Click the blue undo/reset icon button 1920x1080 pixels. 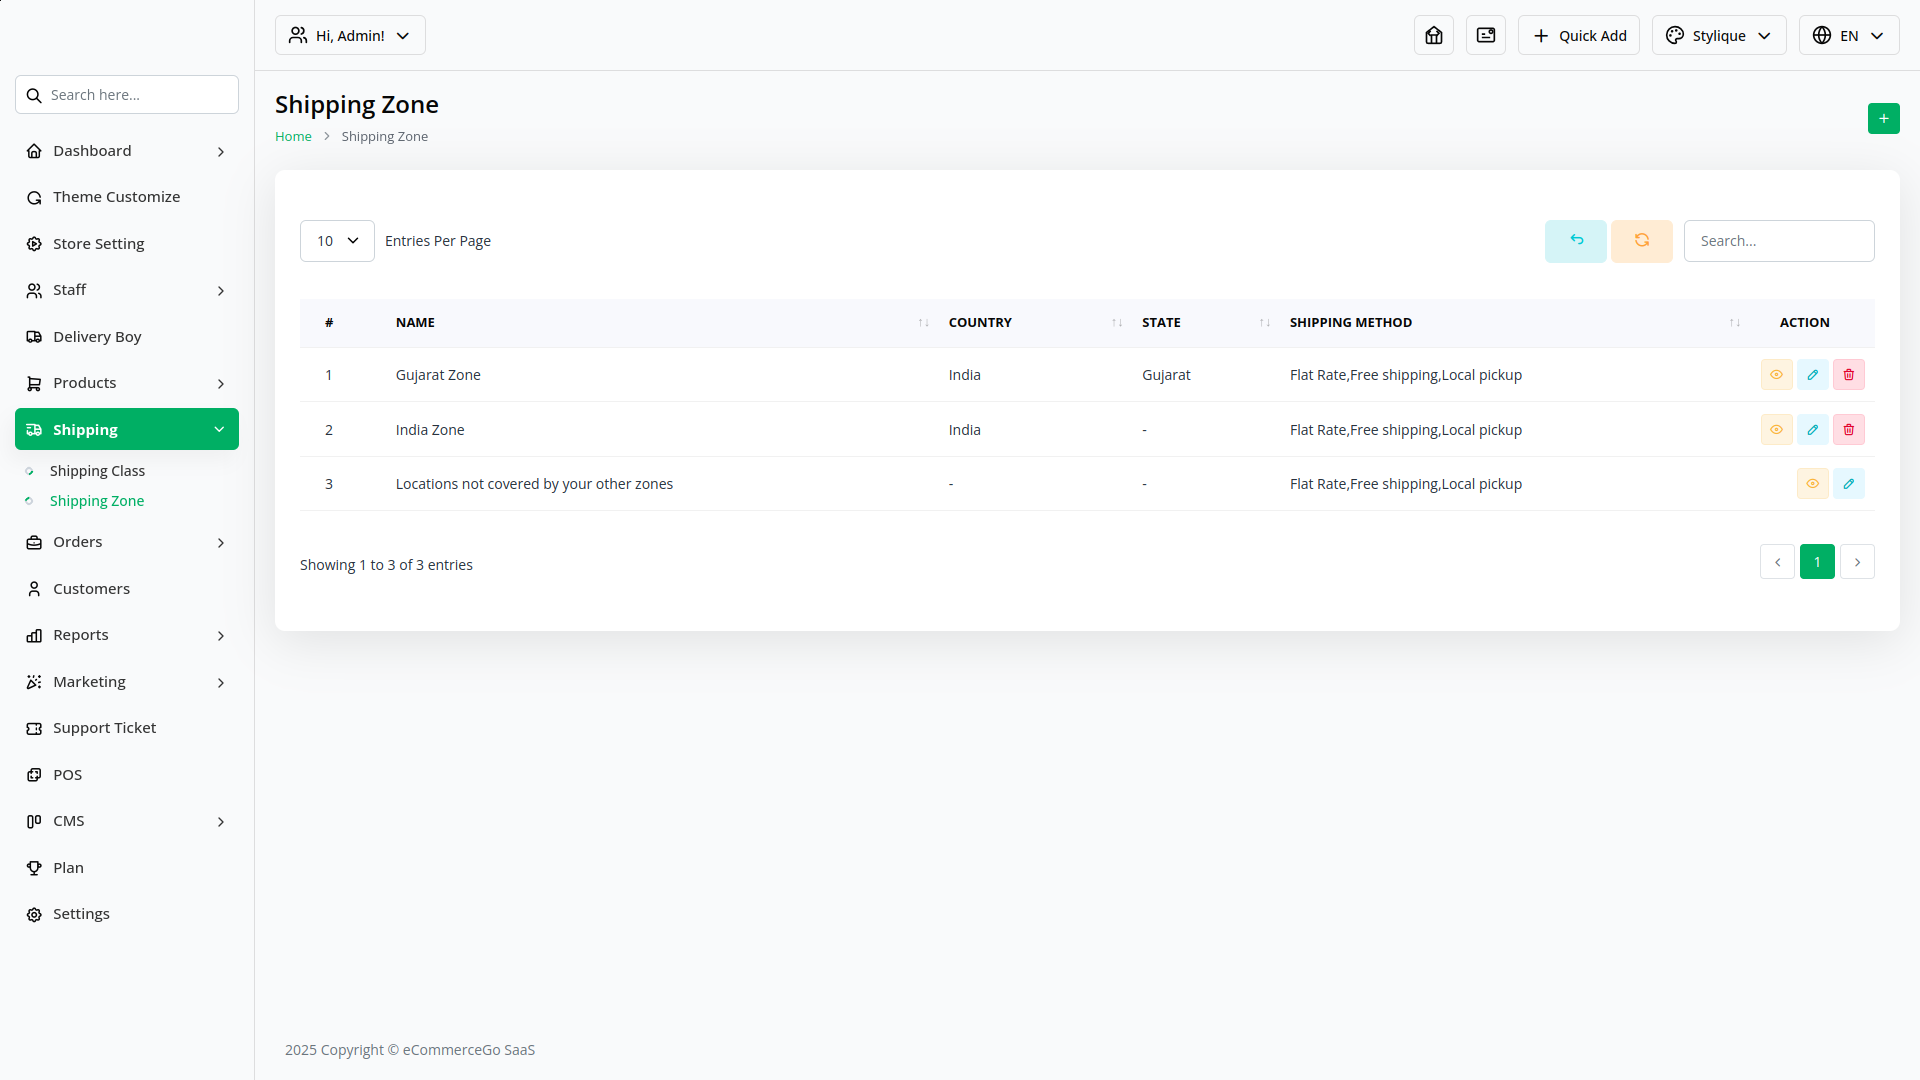1575,241
